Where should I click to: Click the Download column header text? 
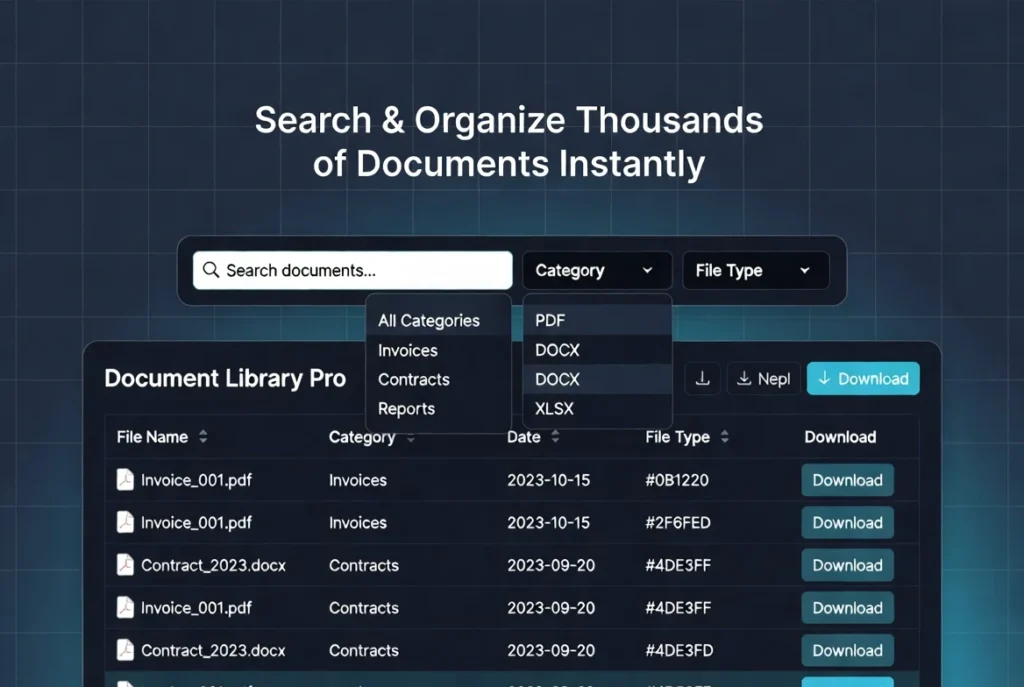(840, 437)
